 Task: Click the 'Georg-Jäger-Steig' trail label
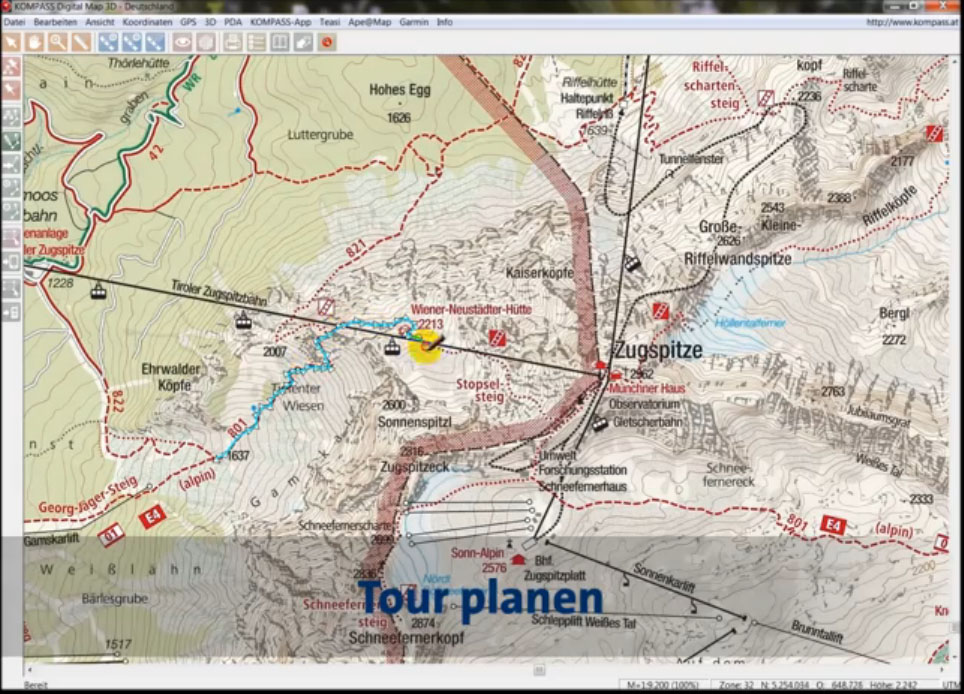(88, 497)
